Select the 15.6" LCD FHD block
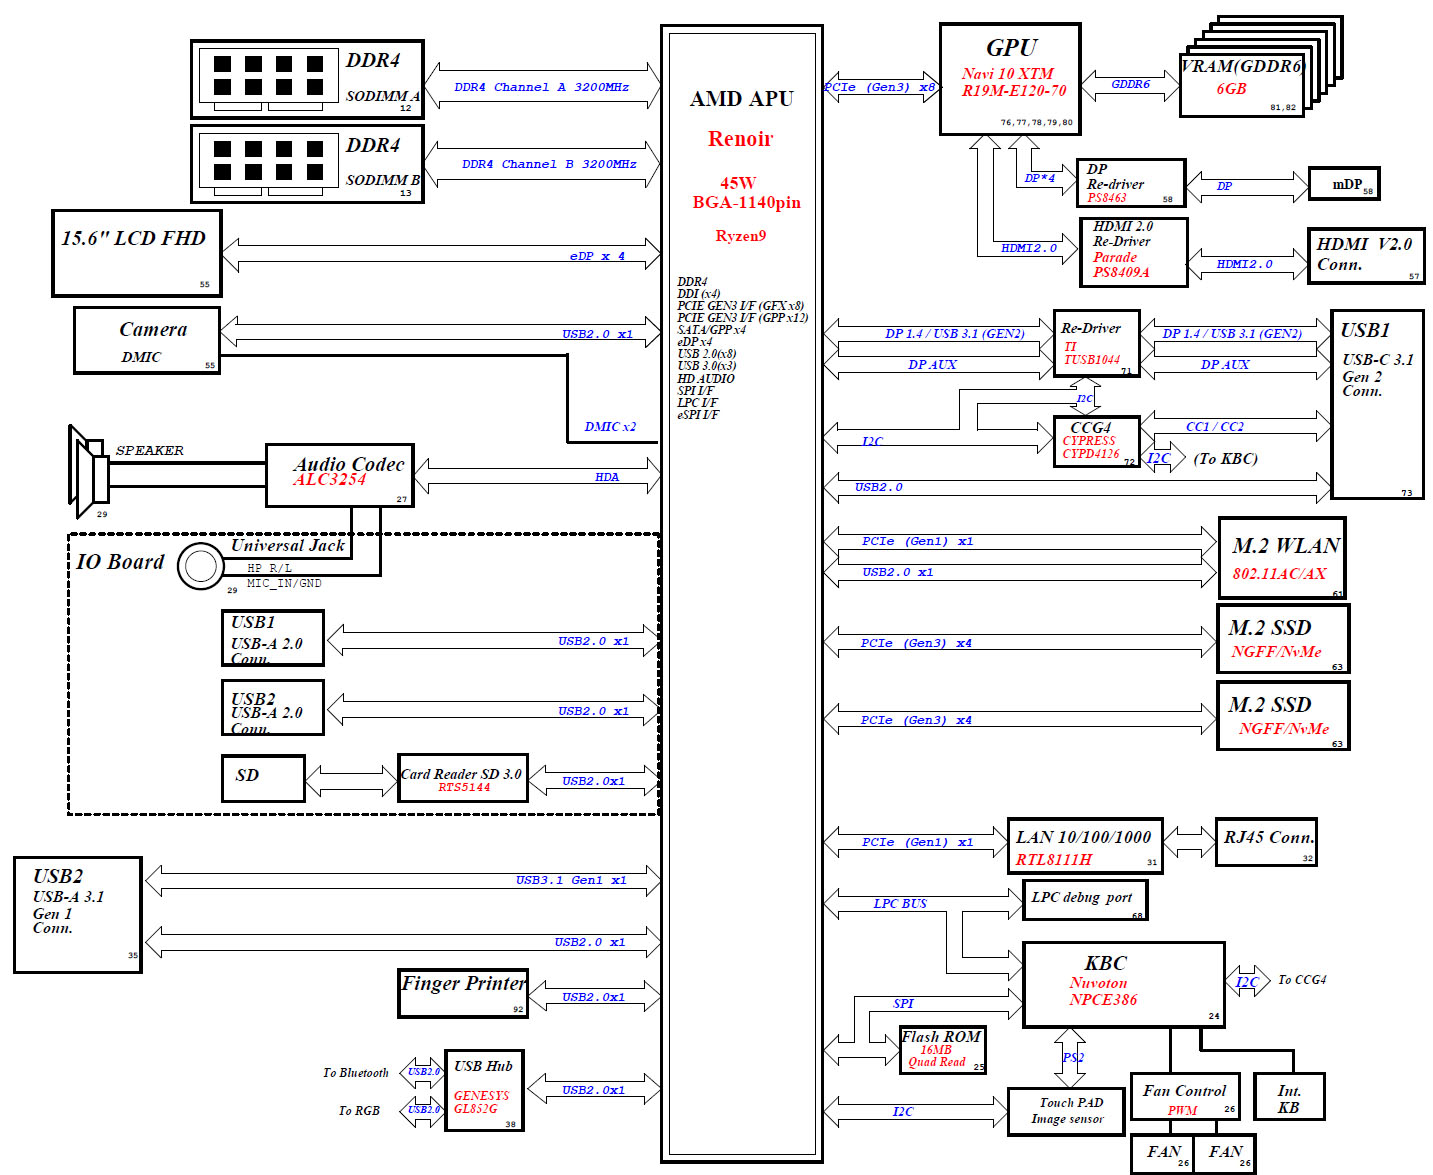Viewport: 1433px width, 1175px height. (137, 253)
